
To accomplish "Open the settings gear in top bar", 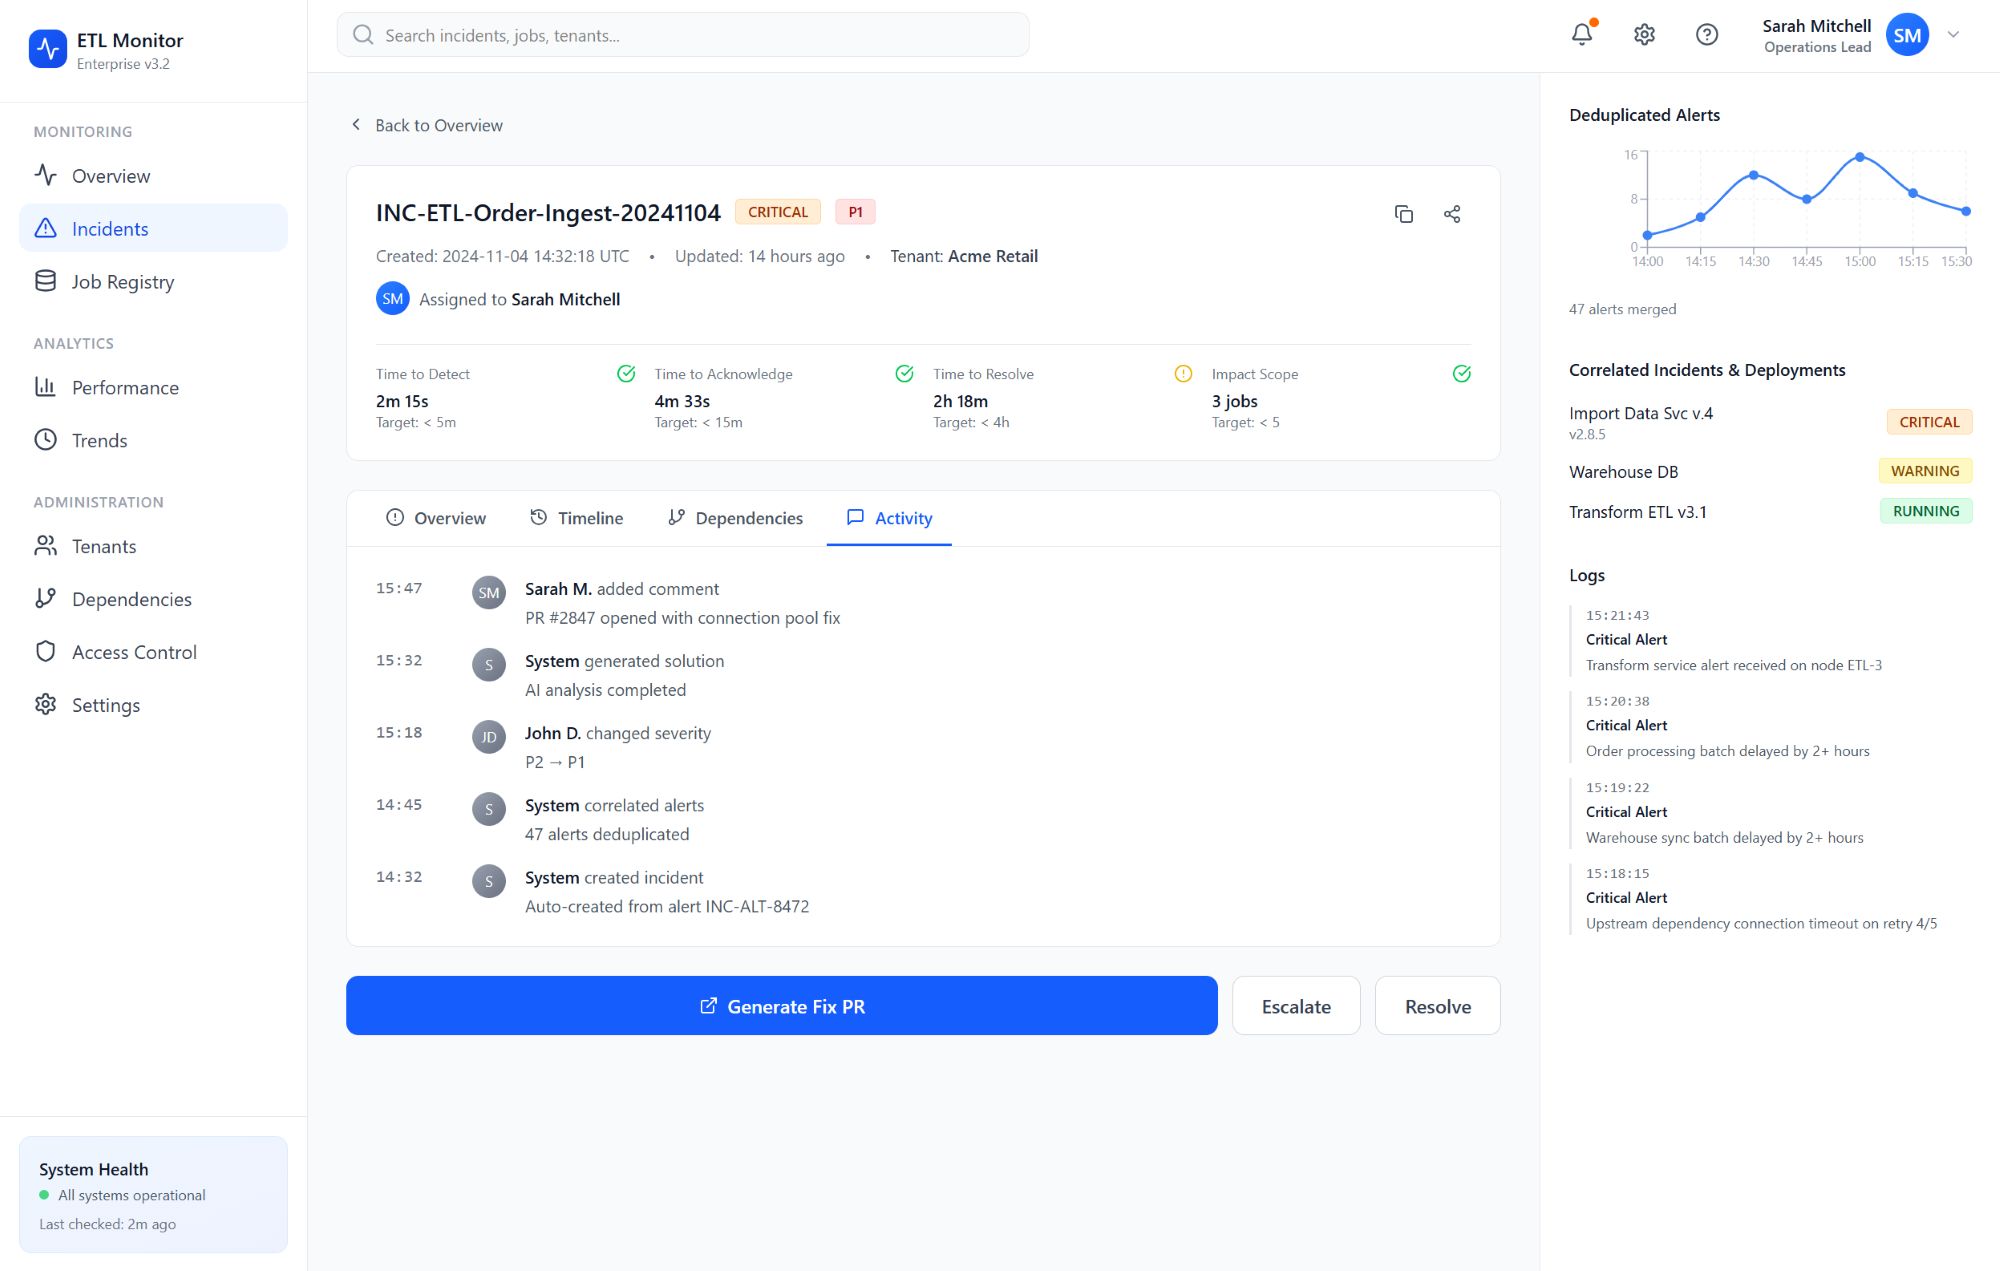I will click(x=1644, y=35).
